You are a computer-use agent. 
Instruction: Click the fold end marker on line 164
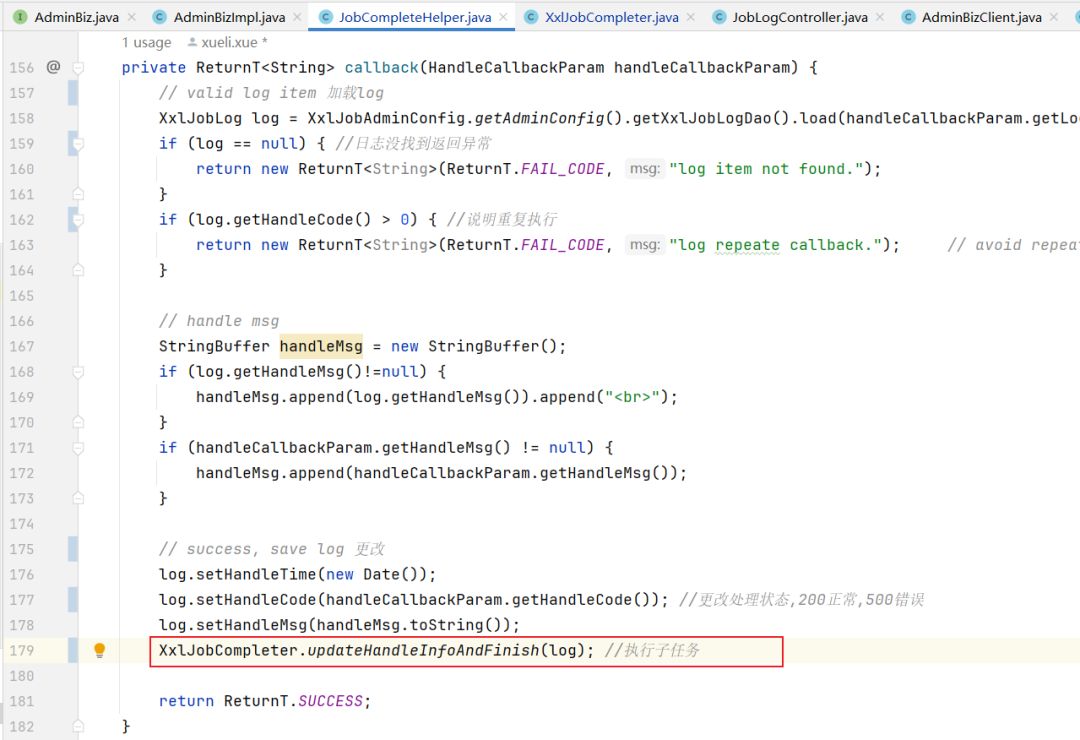[79, 270]
